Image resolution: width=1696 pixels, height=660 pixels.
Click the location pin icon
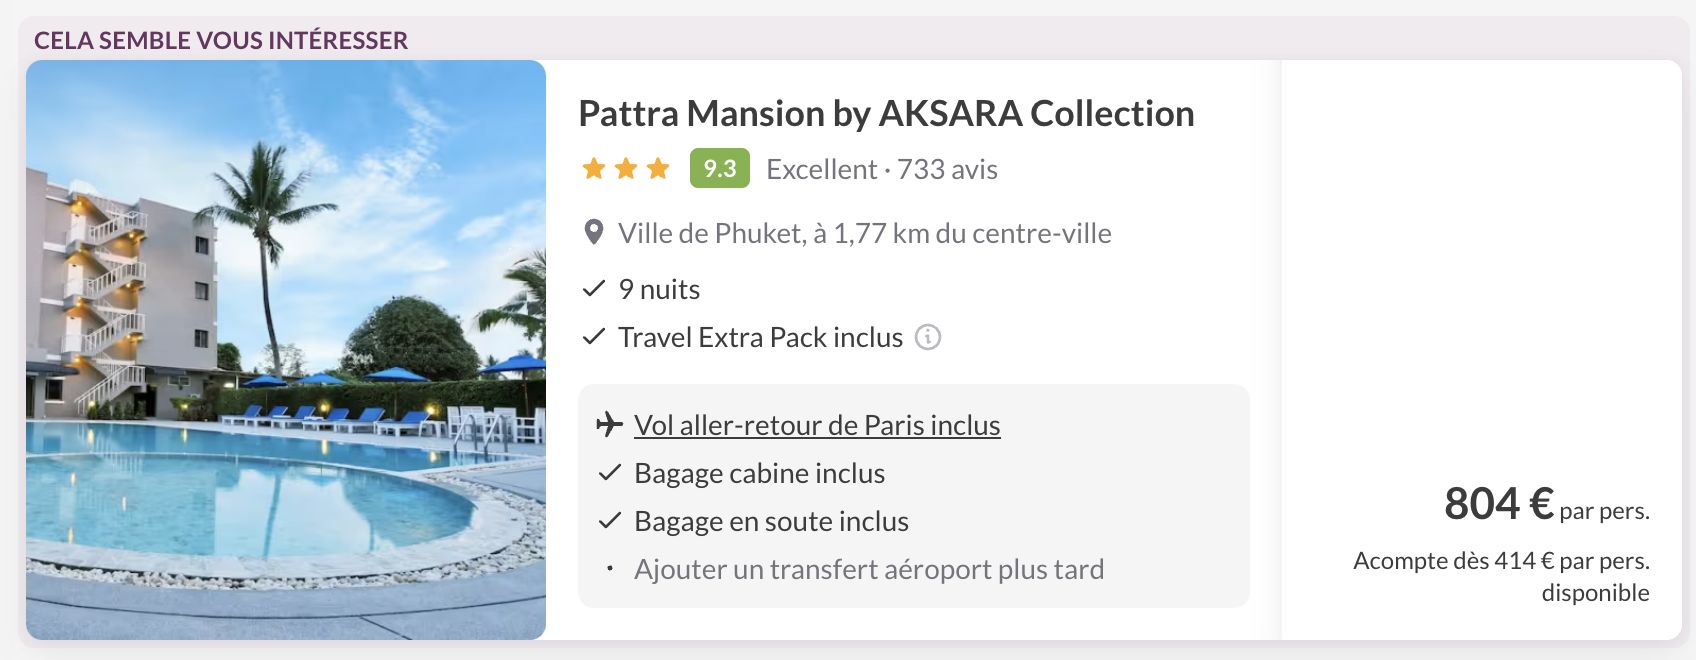pos(593,233)
